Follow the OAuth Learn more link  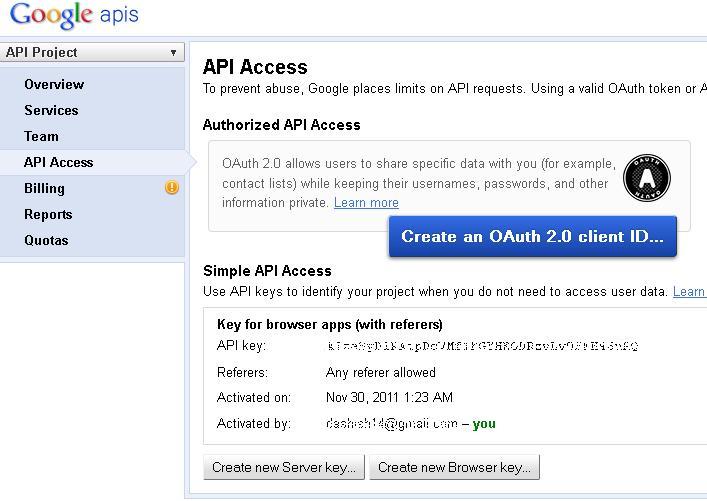point(366,203)
